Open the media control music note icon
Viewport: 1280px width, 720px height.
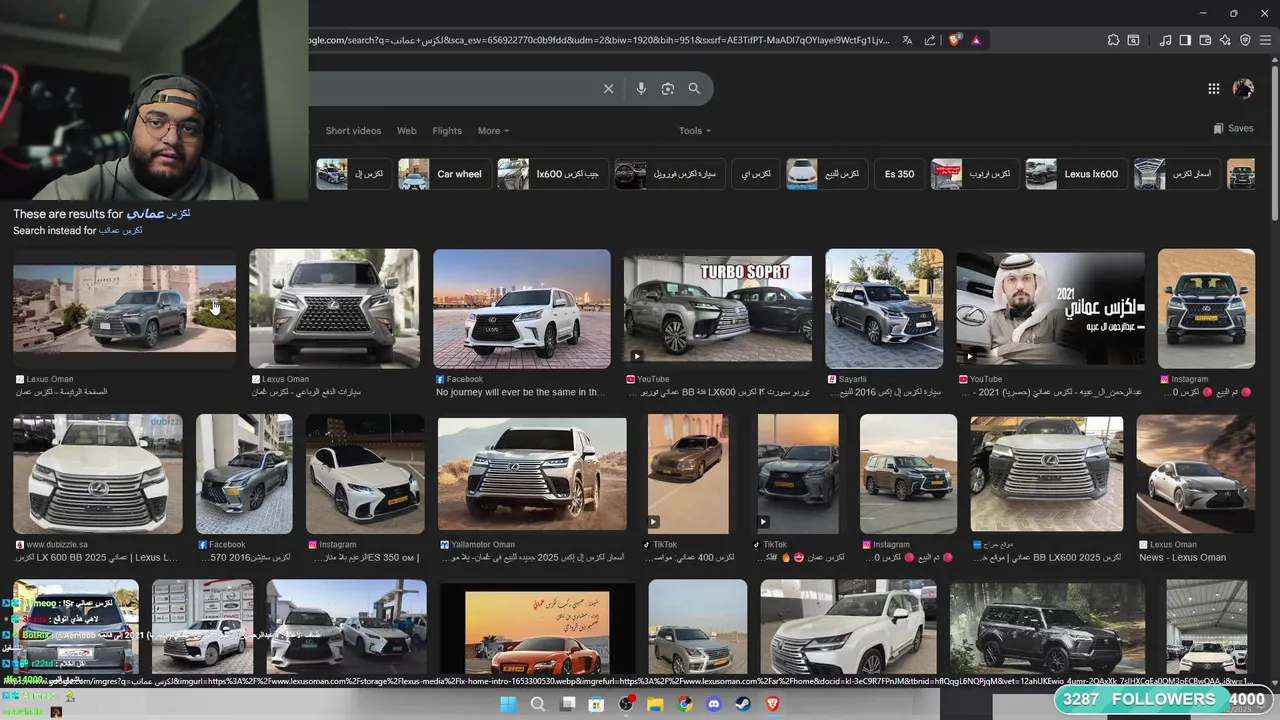(x=1166, y=40)
